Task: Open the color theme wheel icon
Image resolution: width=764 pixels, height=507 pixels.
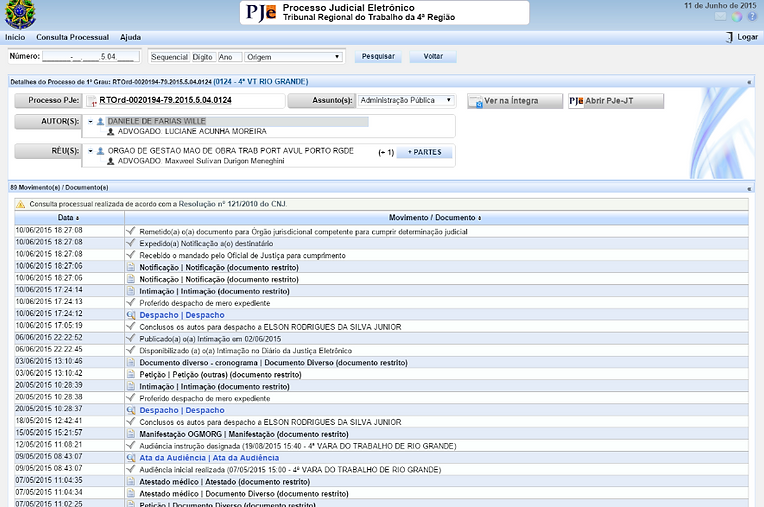Action: tap(737, 17)
